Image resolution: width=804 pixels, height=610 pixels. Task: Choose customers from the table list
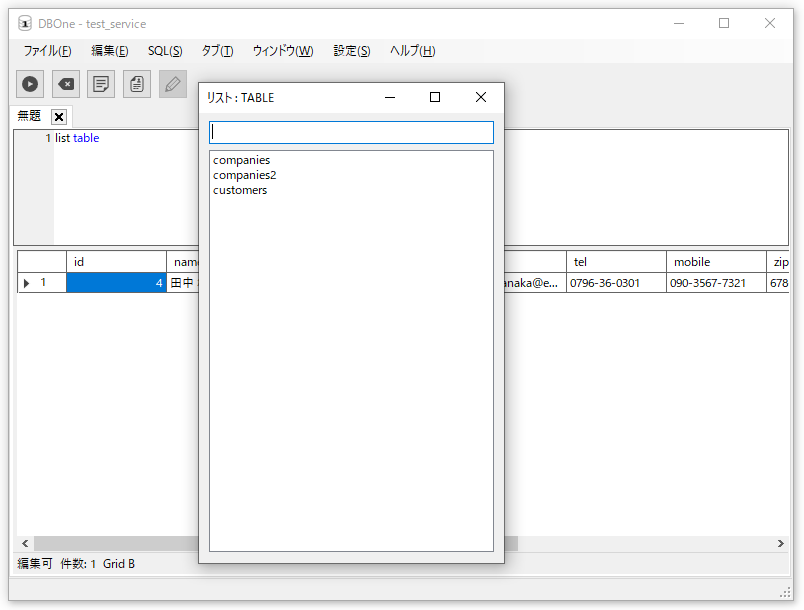pyautogui.click(x=240, y=190)
